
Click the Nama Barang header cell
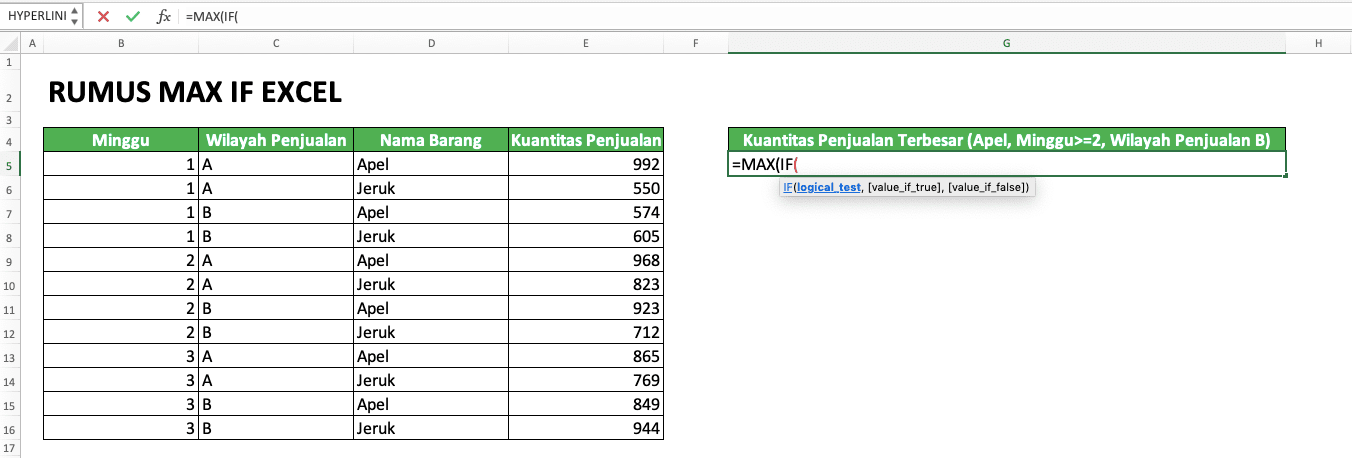430,140
